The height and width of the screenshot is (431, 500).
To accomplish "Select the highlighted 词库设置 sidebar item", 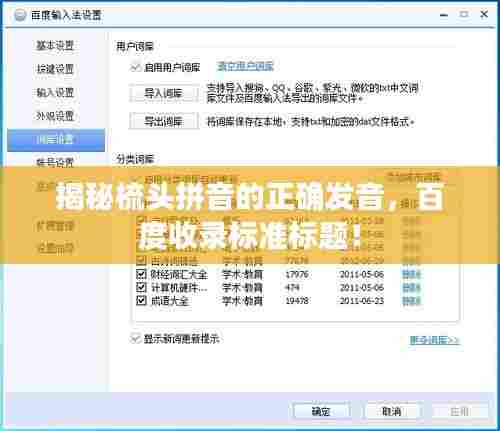I will [56, 140].
